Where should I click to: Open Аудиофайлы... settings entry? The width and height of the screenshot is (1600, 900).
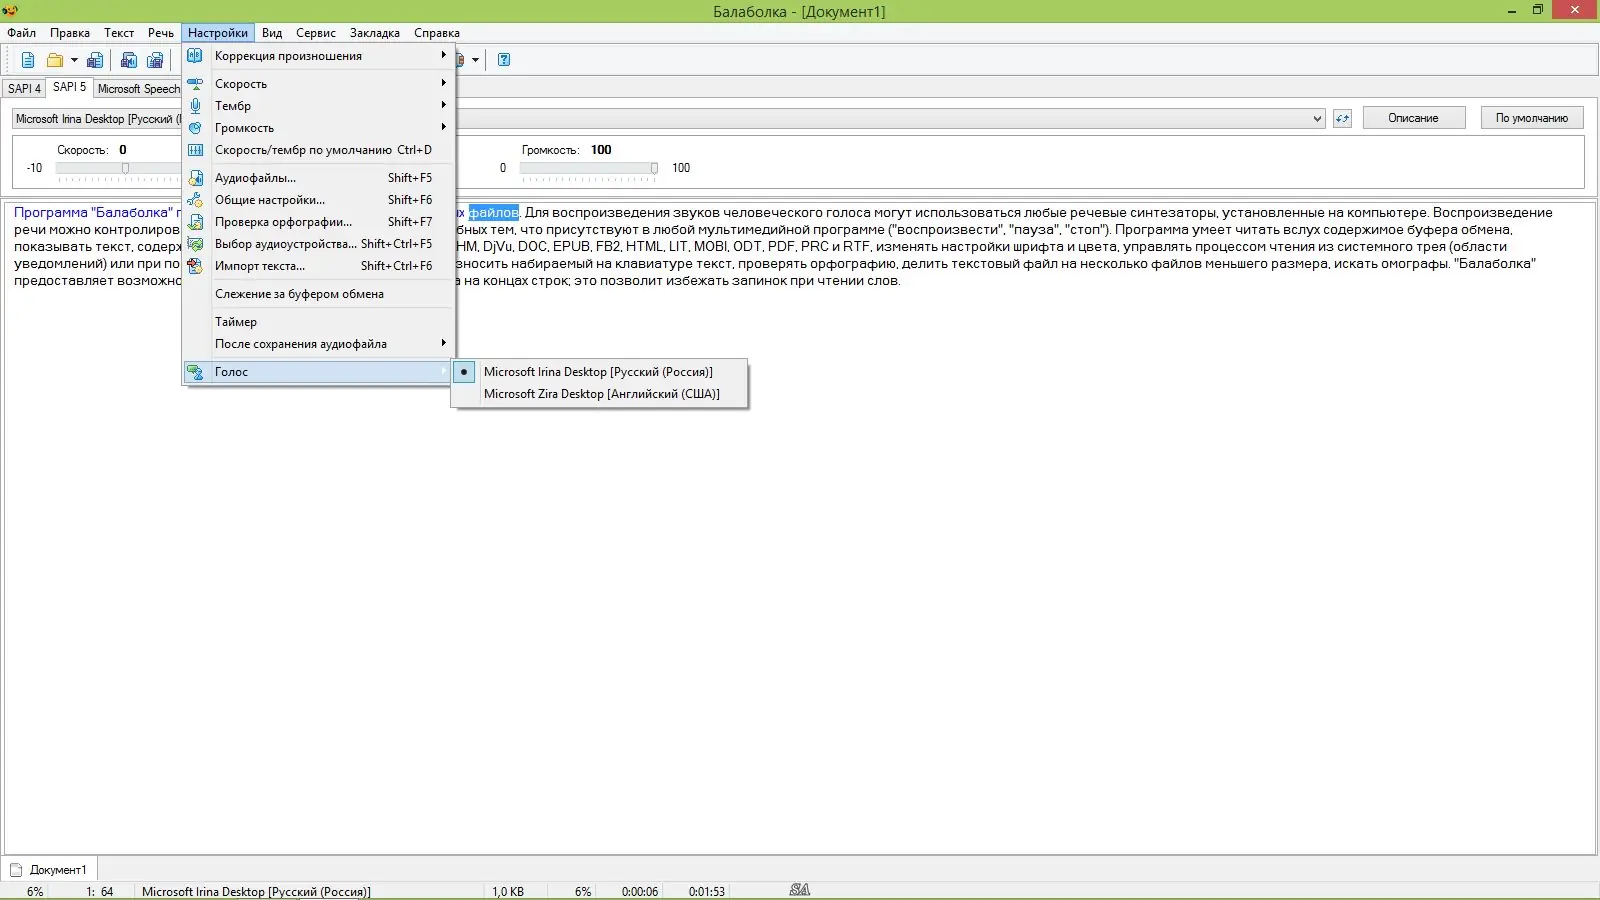318,178
